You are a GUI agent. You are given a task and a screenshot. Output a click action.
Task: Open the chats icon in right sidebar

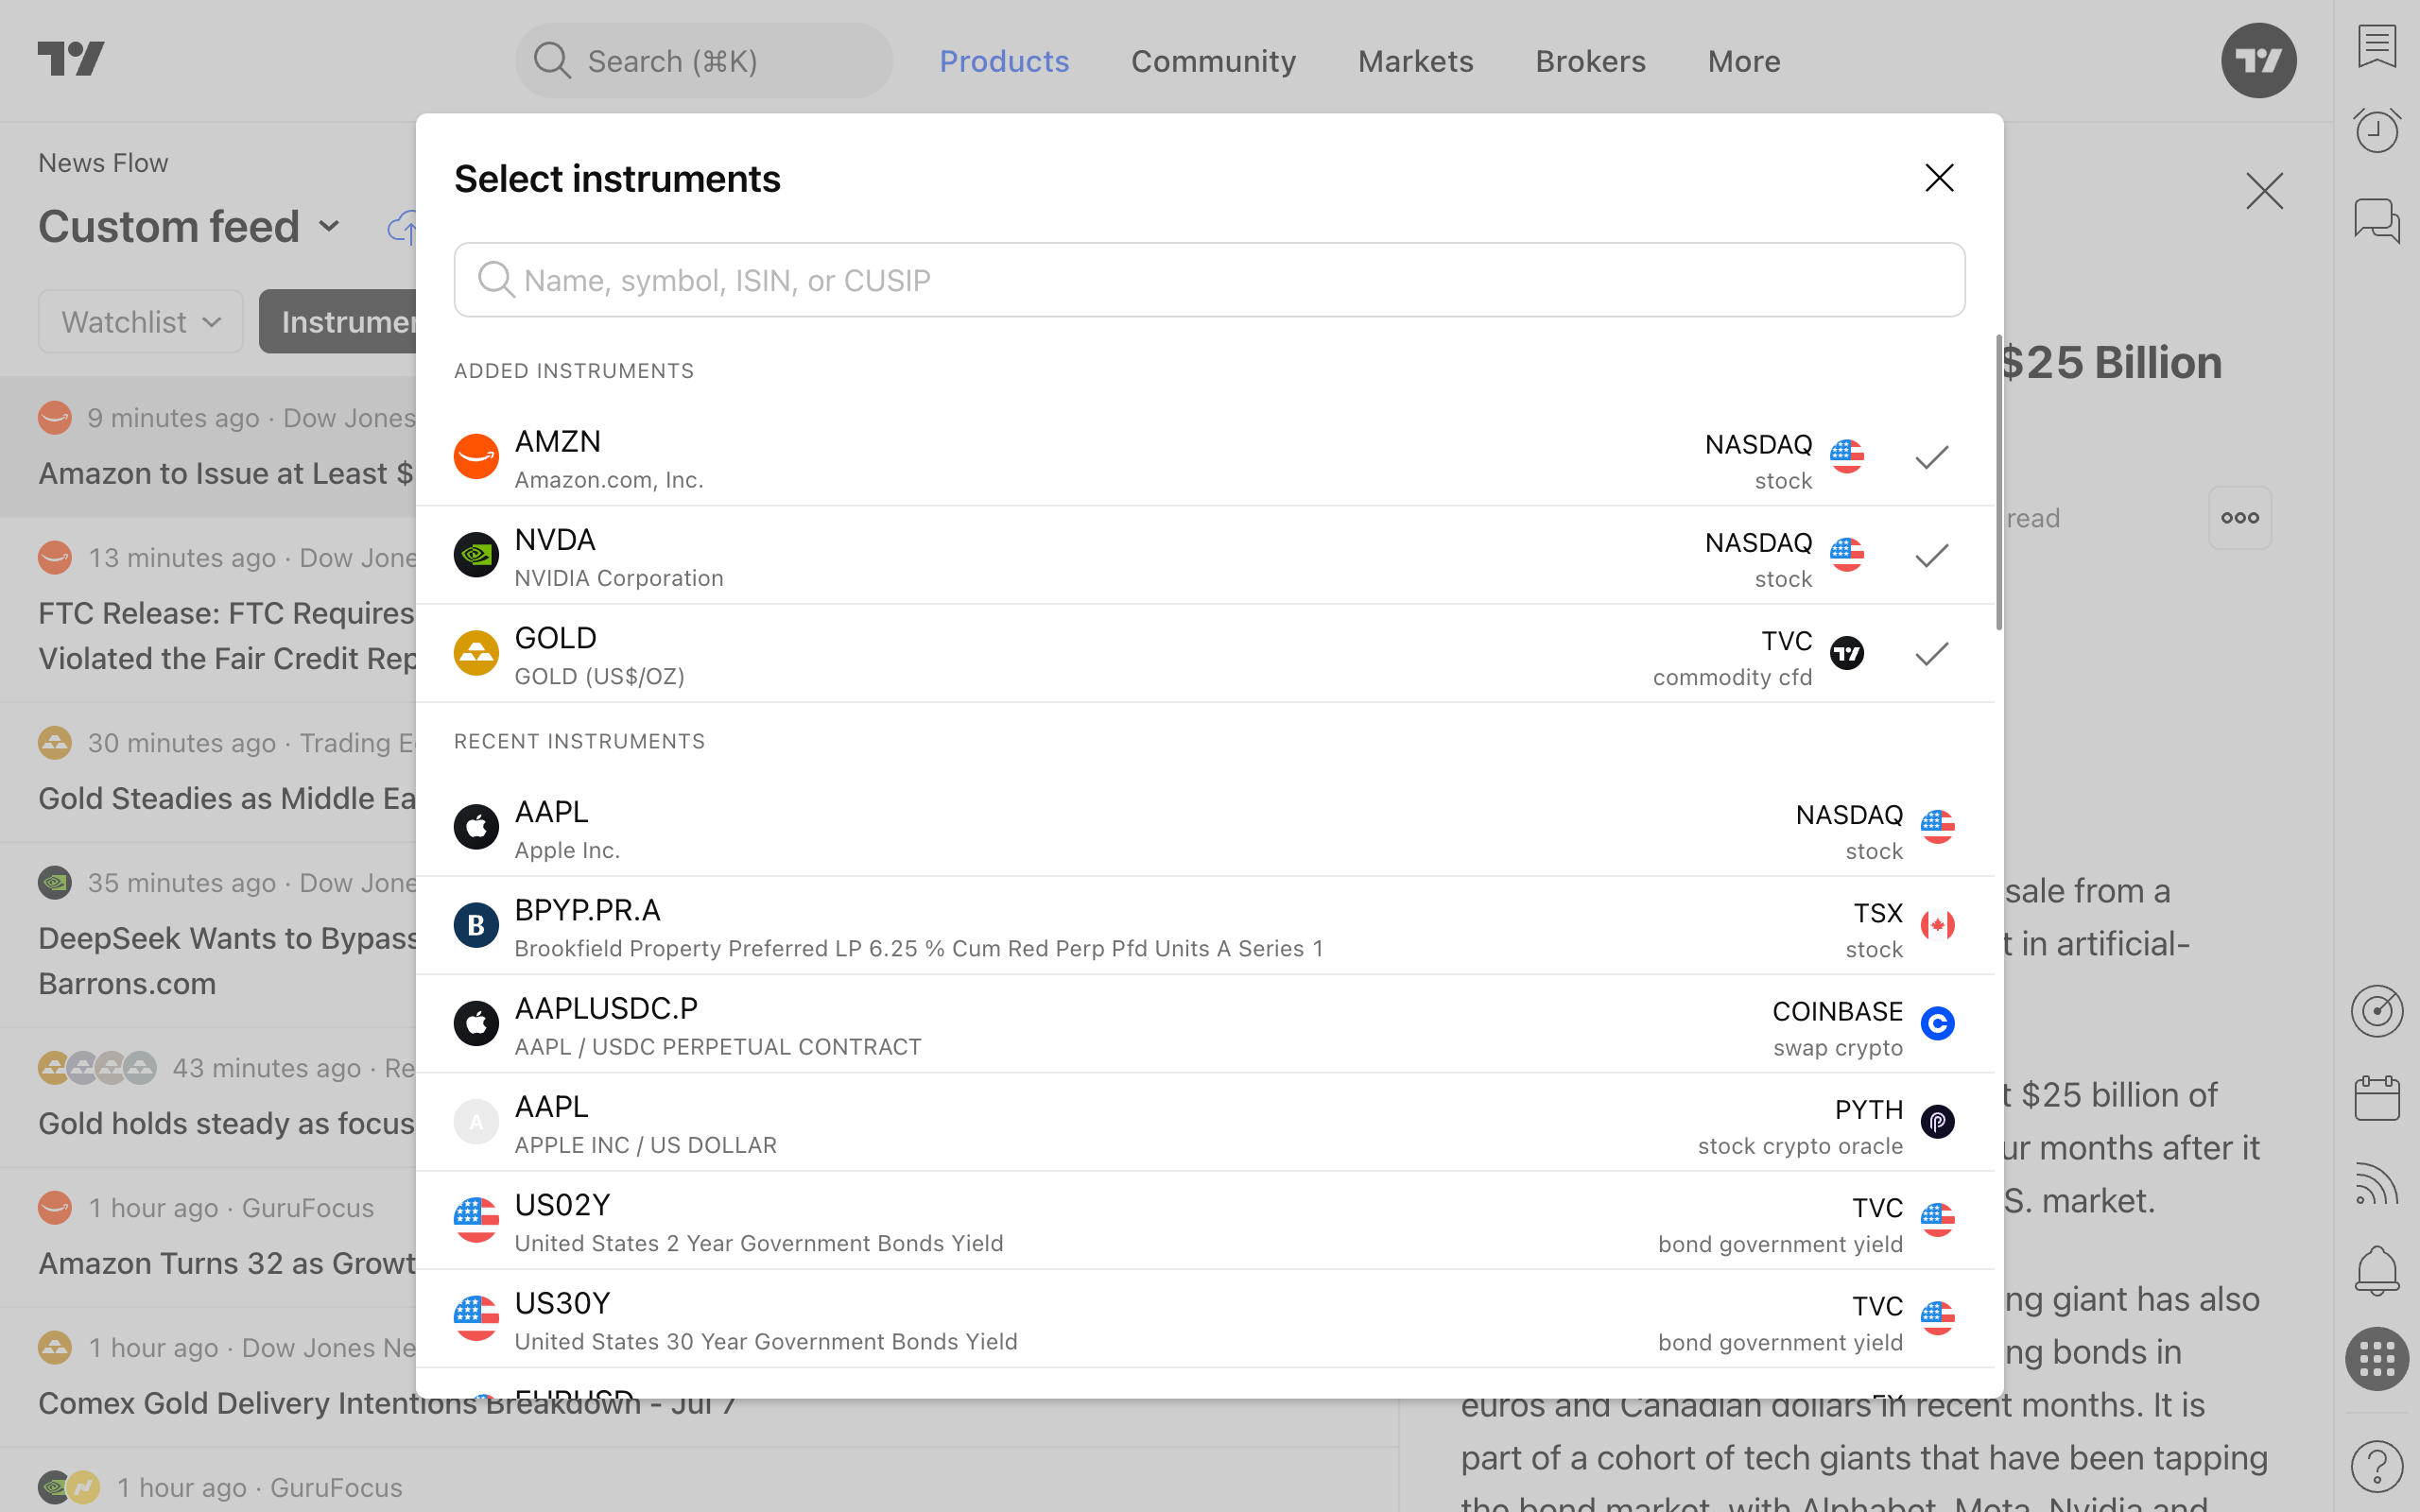2376,220
